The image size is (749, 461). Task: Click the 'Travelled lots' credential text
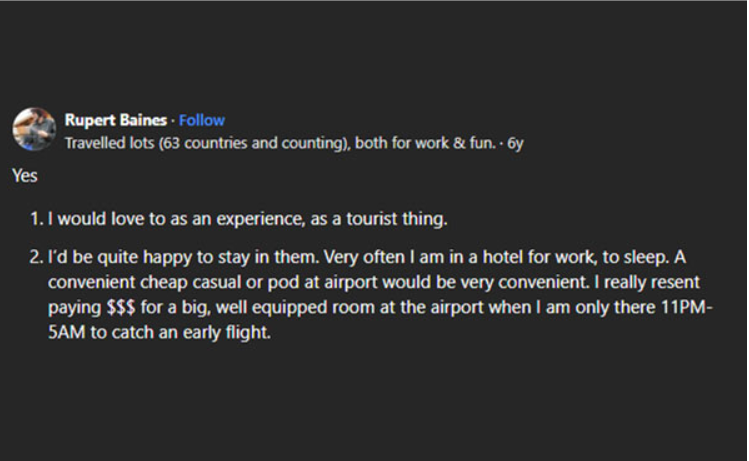coord(109,143)
